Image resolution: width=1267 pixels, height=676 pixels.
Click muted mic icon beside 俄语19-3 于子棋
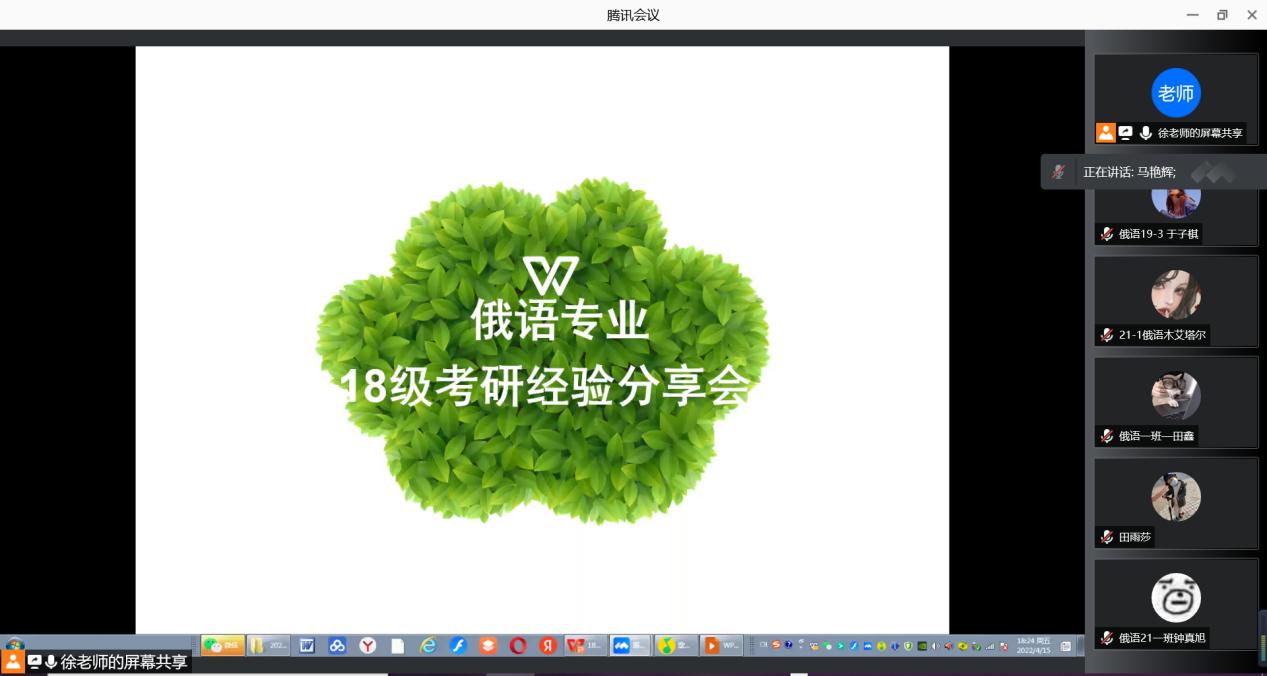click(x=1106, y=234)
